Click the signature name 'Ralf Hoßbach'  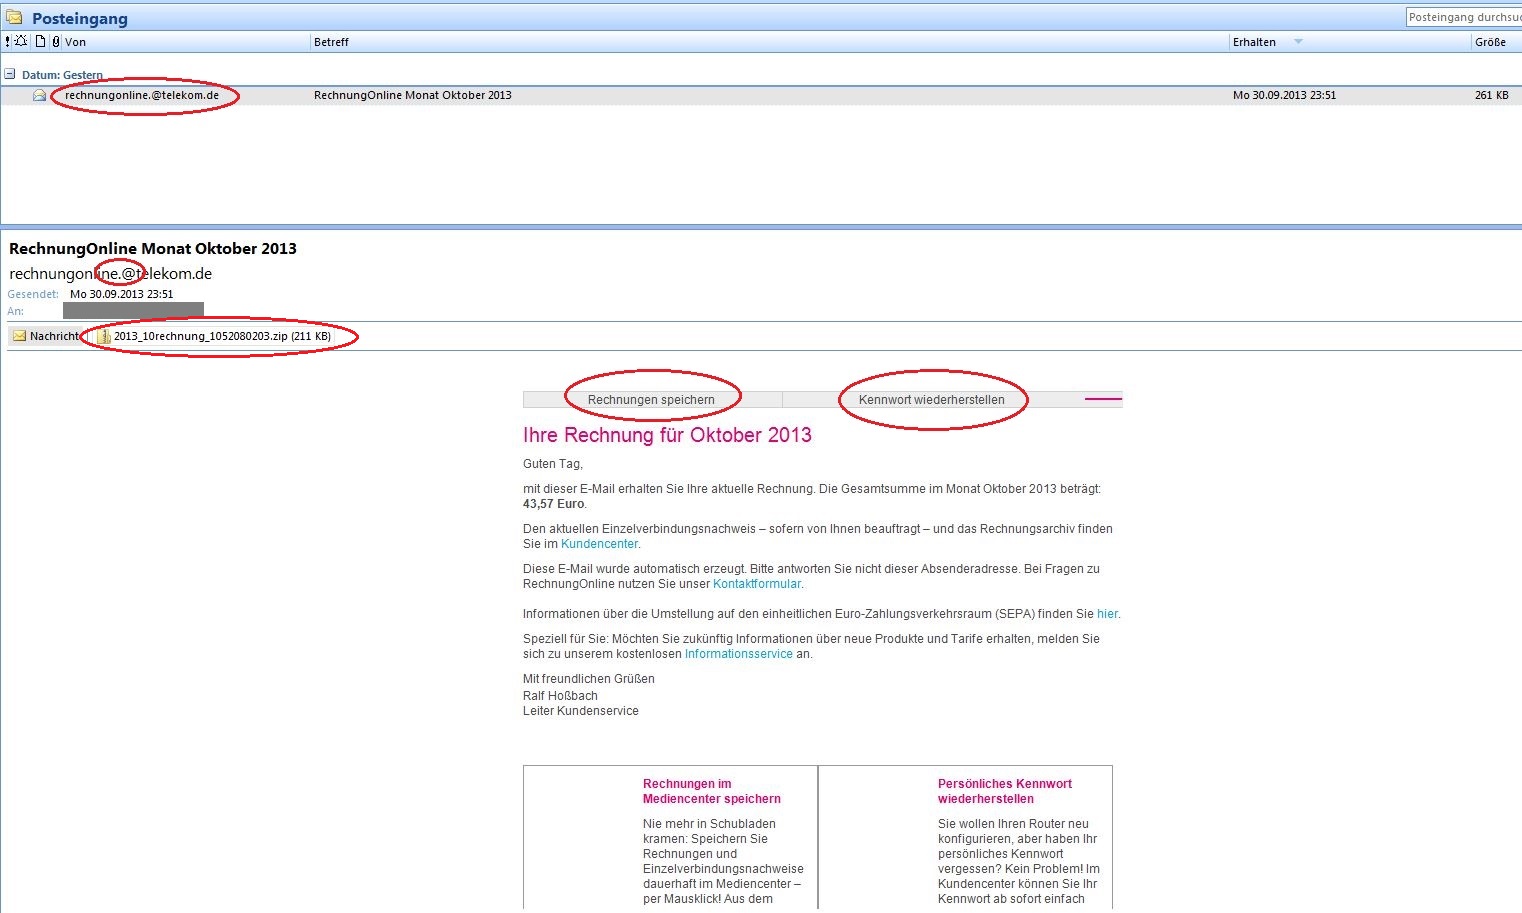[560, 696]
